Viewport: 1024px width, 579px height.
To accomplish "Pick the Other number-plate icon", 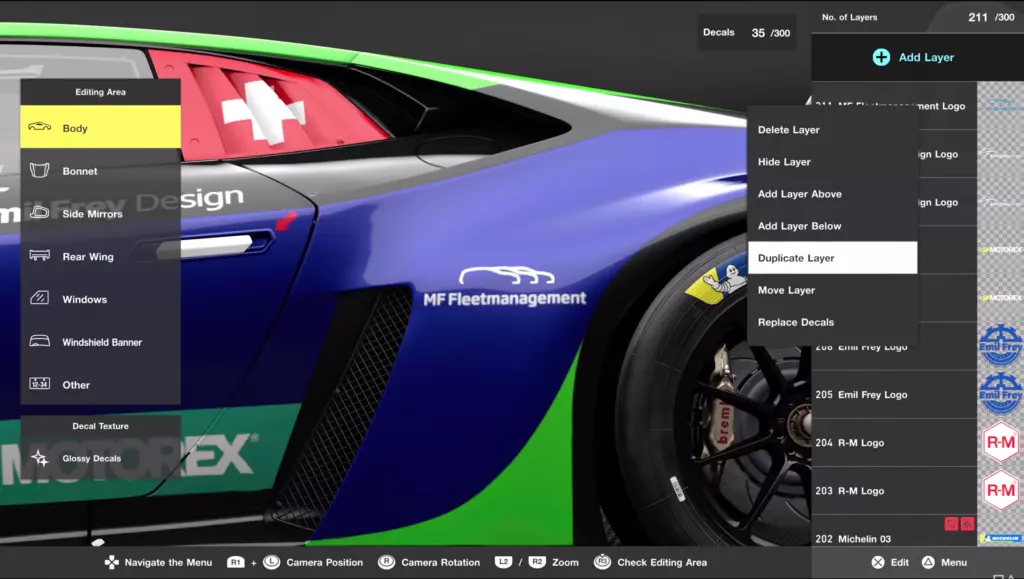I will coord(39,384).
